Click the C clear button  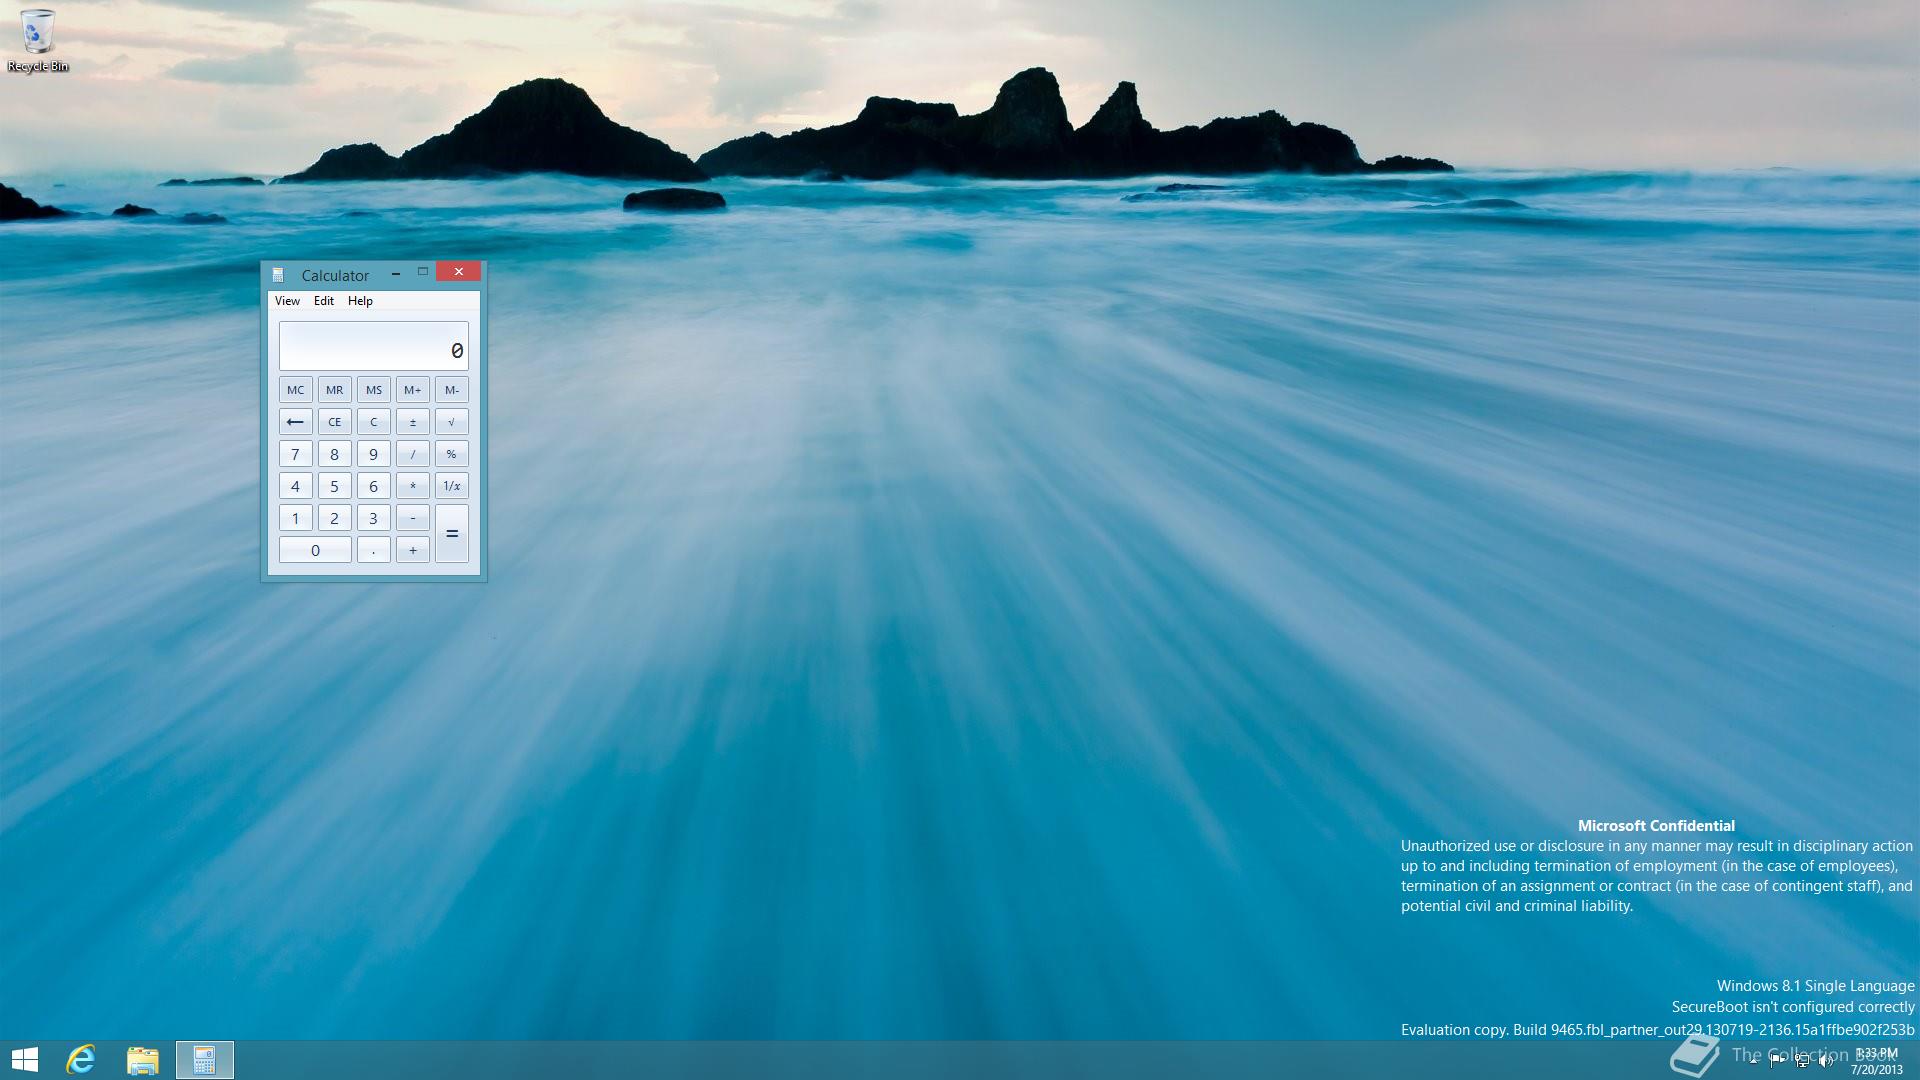click(x=373, y=422)
